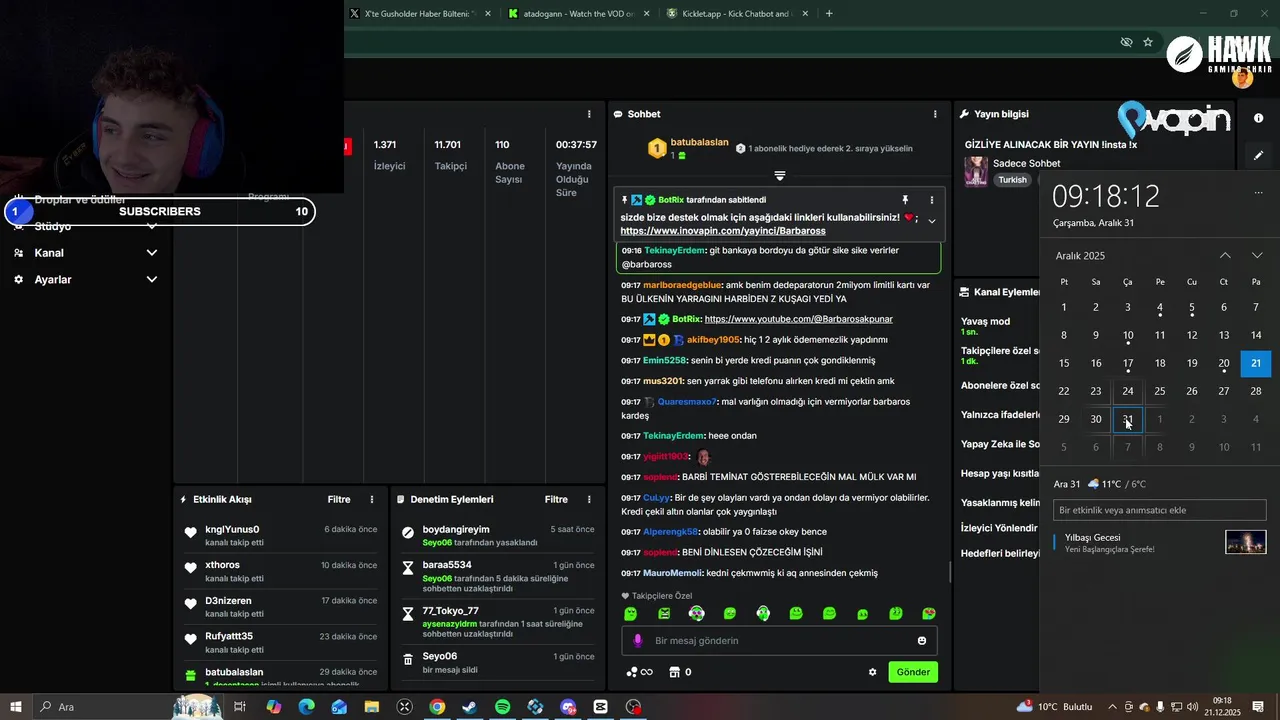Open the inovapin.com link in pinned message

[x=723, y=231]
